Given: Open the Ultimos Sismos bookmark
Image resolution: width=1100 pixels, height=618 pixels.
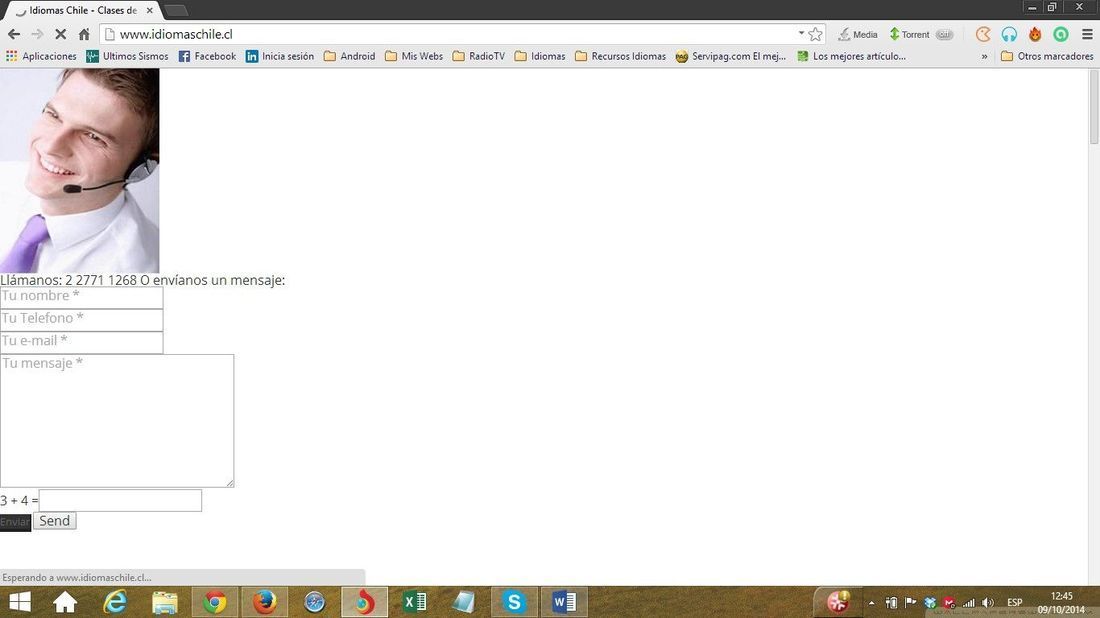Looking at the screenshot, I should 127,56.
